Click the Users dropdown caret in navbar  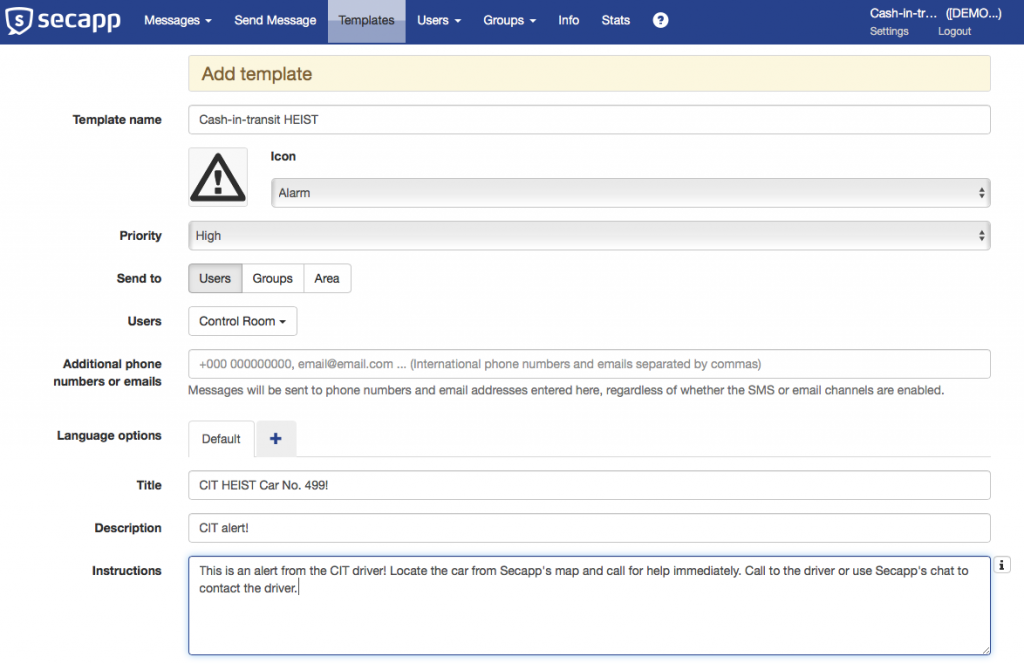(460, 20)
